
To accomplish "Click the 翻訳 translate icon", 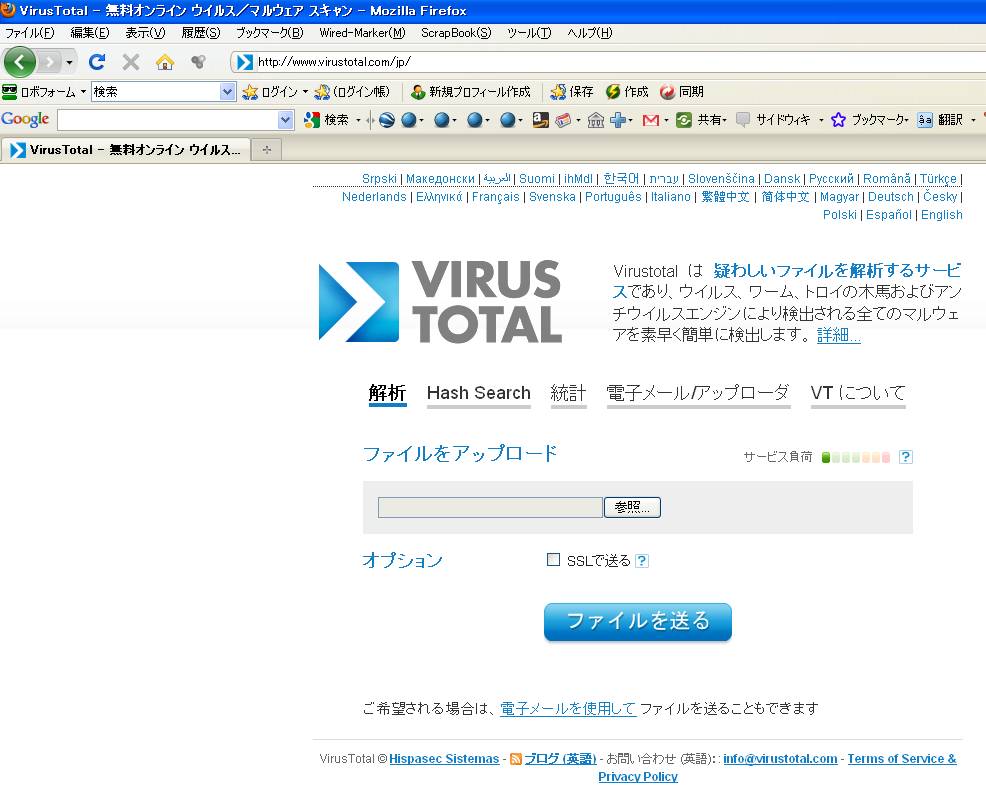I will point(924,119).
